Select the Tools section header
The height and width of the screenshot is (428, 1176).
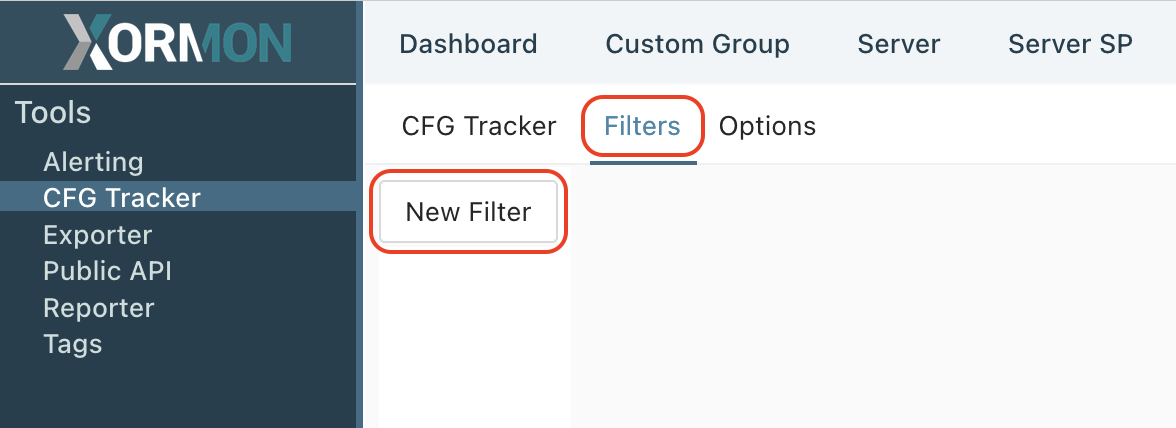tap(52, 112)
